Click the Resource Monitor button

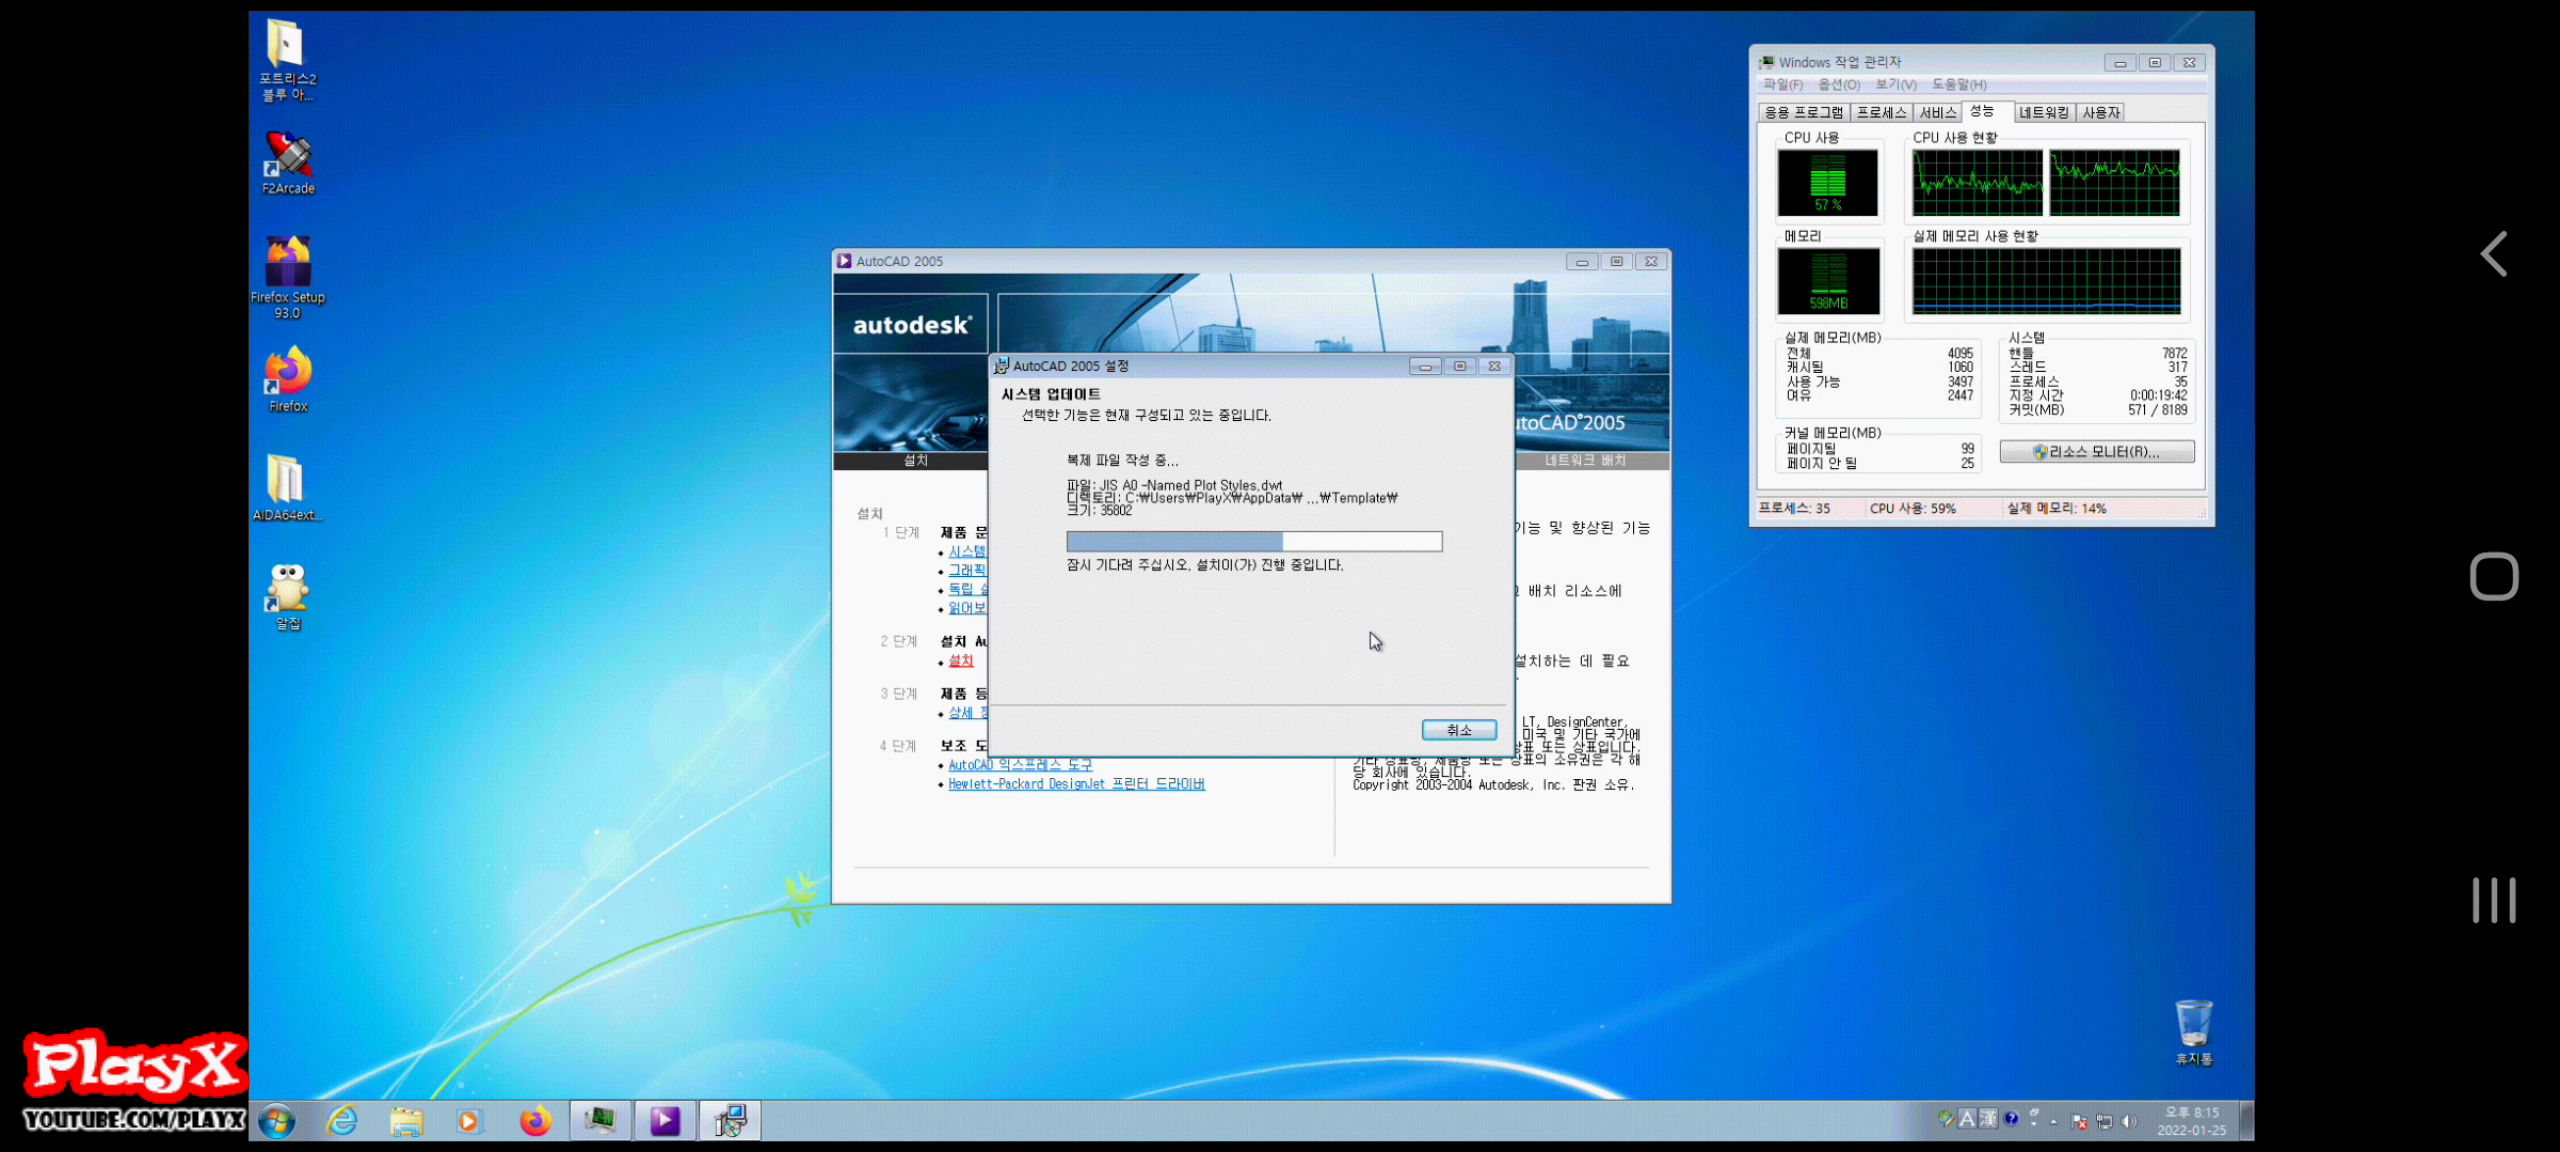point(2097,452)
